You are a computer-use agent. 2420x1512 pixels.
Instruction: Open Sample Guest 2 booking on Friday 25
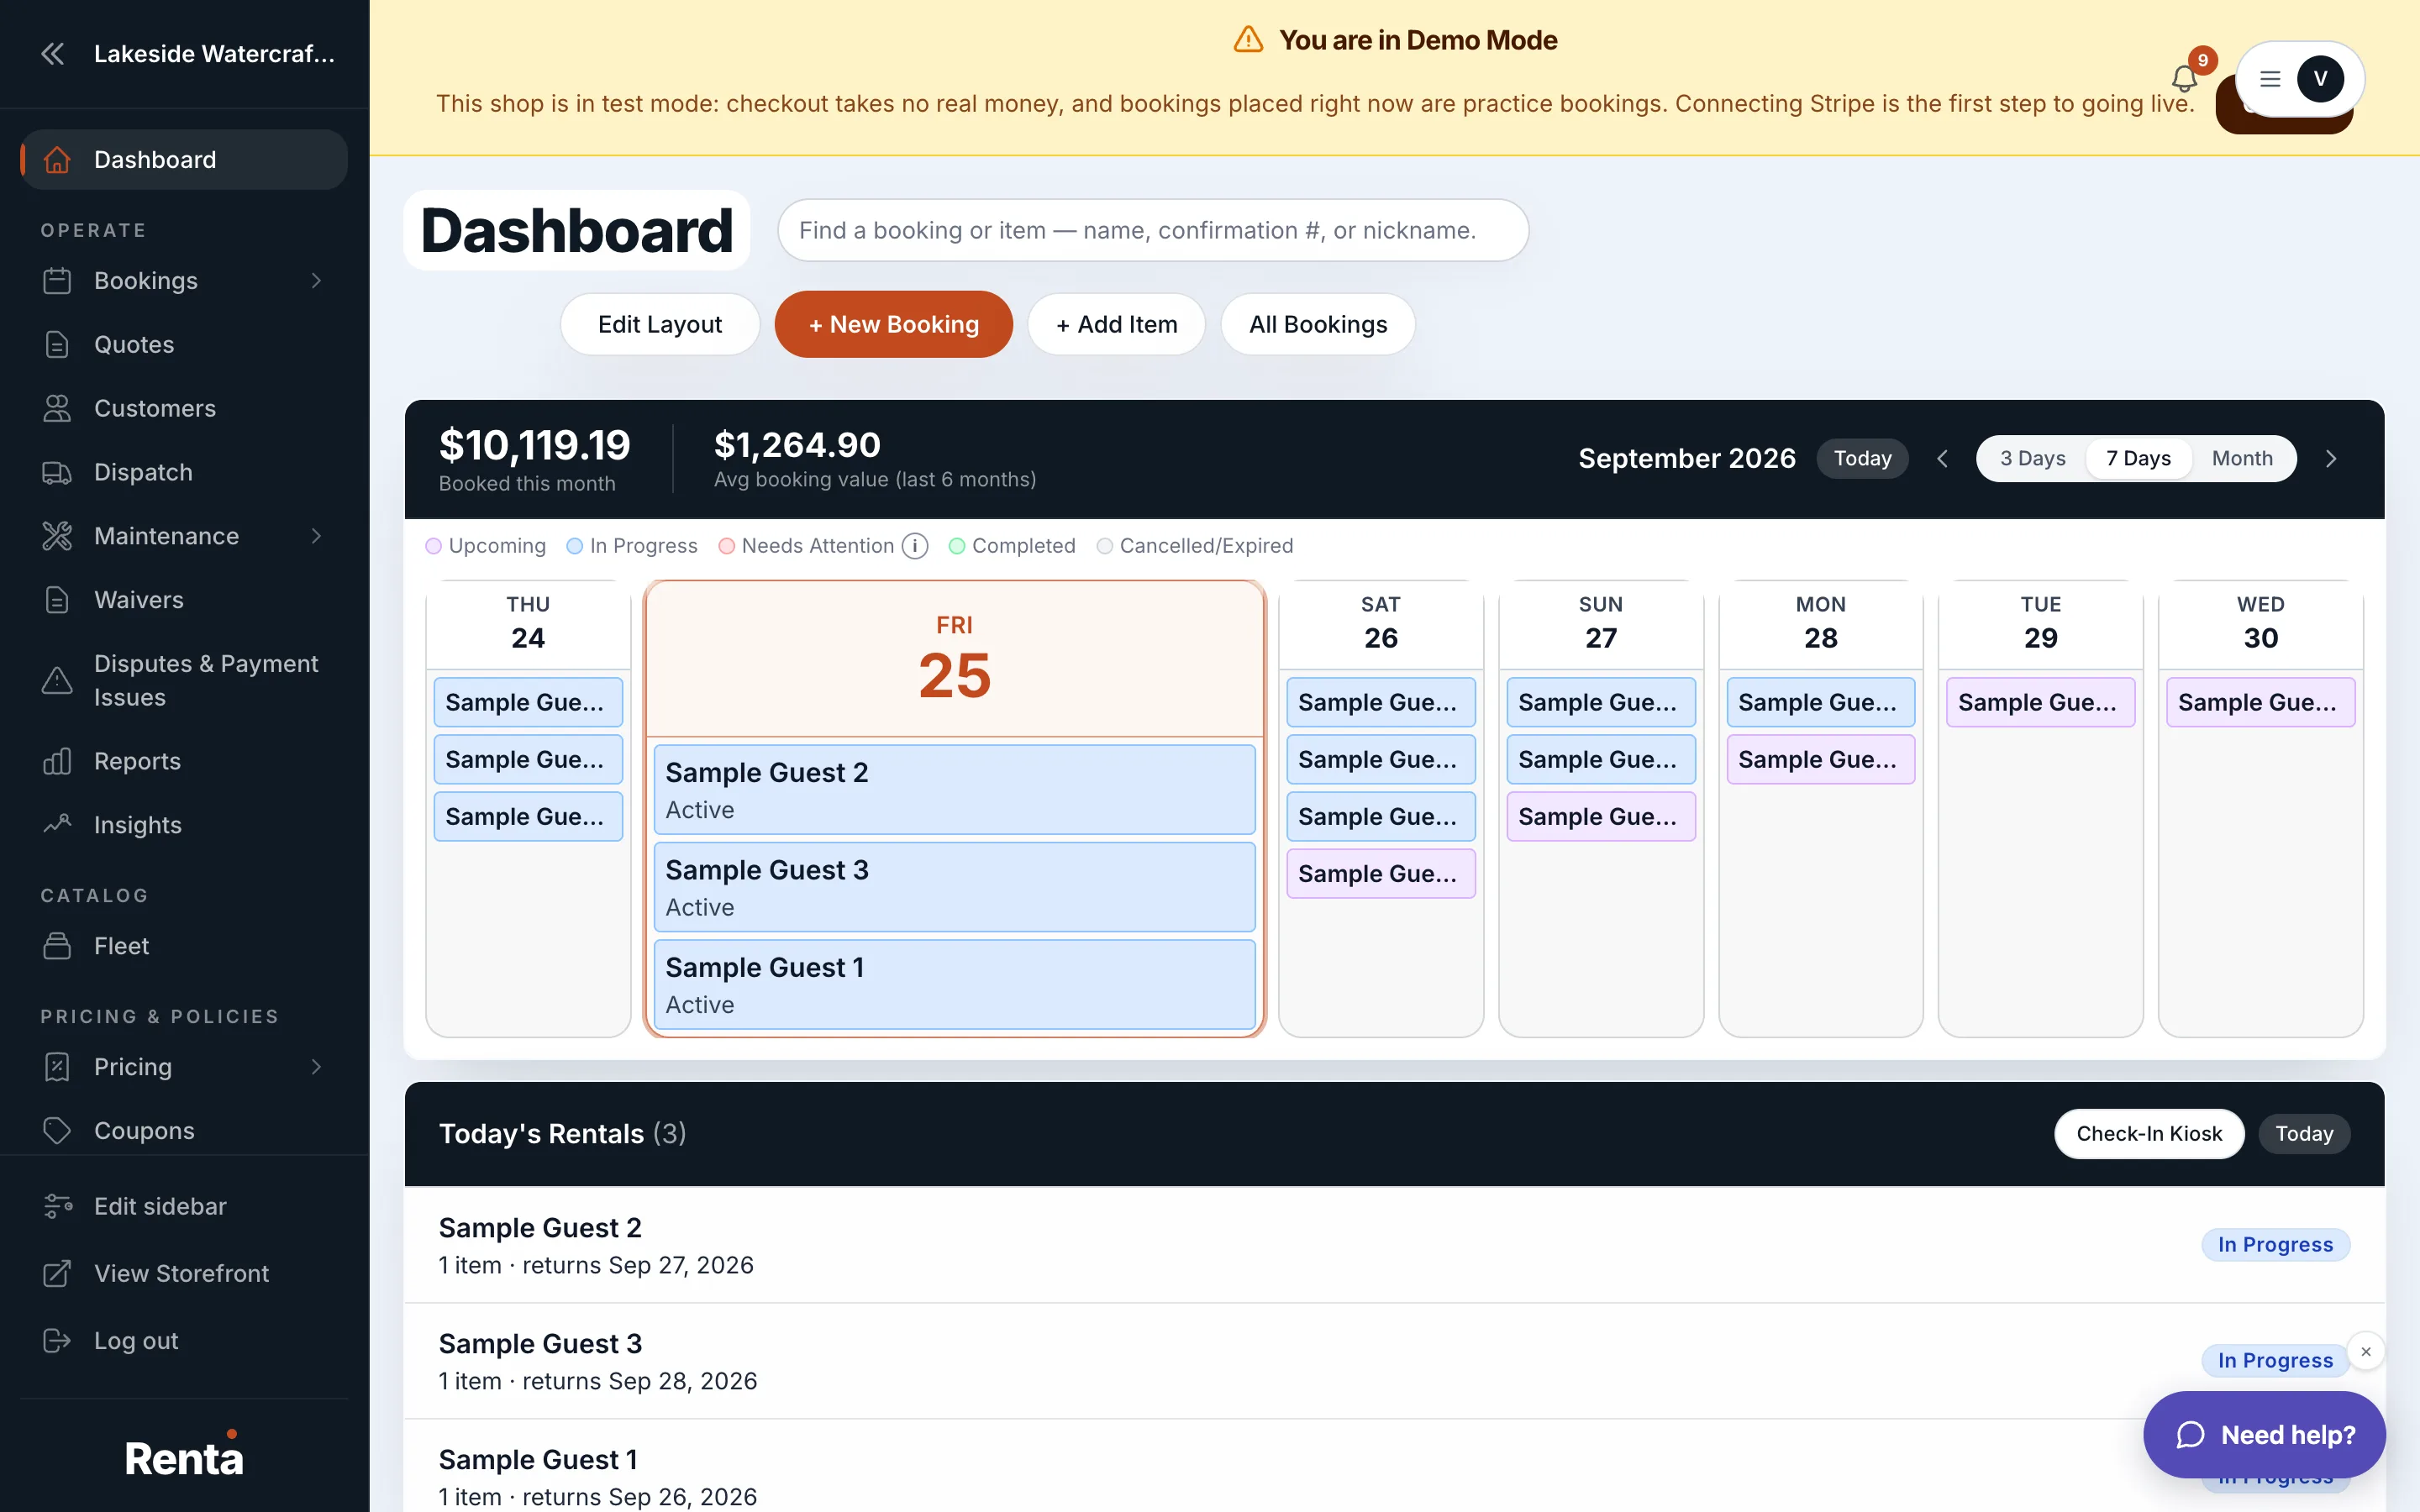(x=954, y=790)
